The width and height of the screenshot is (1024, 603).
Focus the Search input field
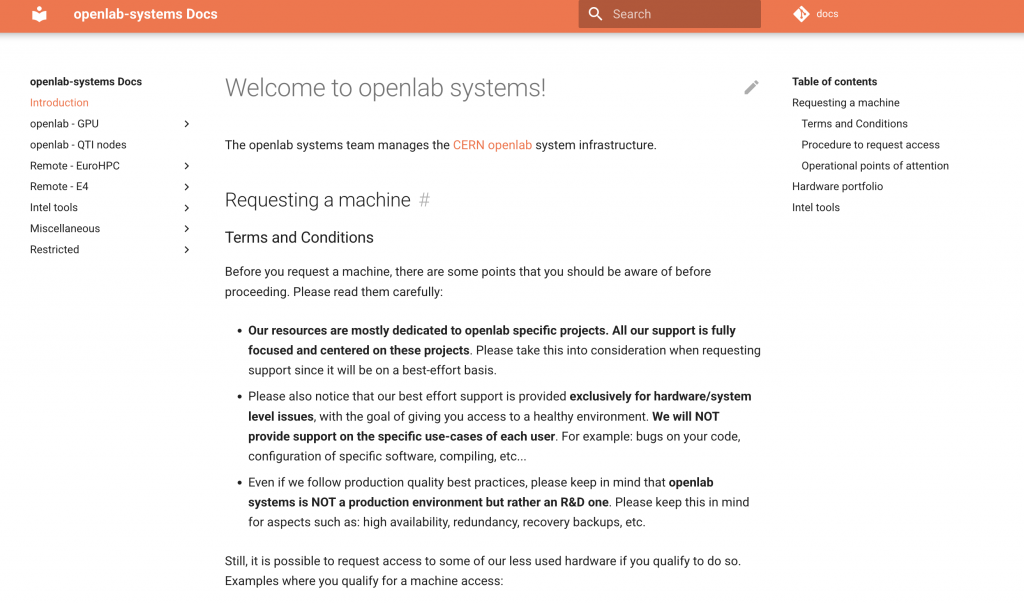(x=669, y=14)
